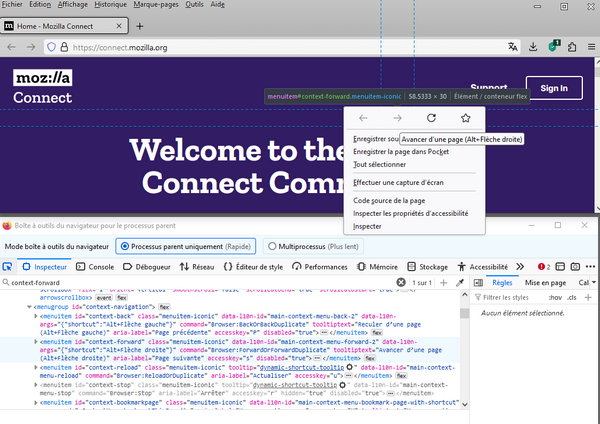Open the Affichage menu
Viewport: 600px width, 424px height.
[x=73, y=5]
